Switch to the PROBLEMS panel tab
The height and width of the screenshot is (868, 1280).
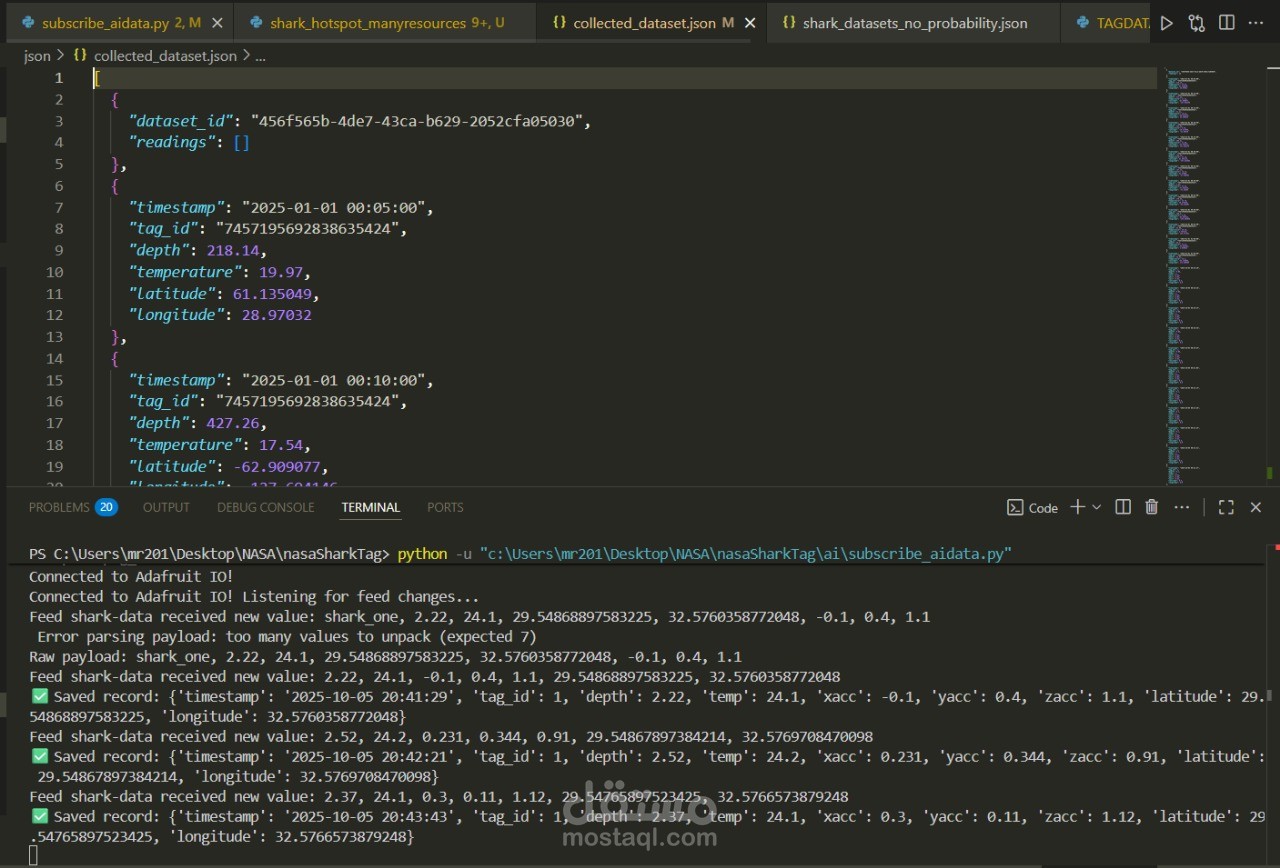[x=59, y=507]
